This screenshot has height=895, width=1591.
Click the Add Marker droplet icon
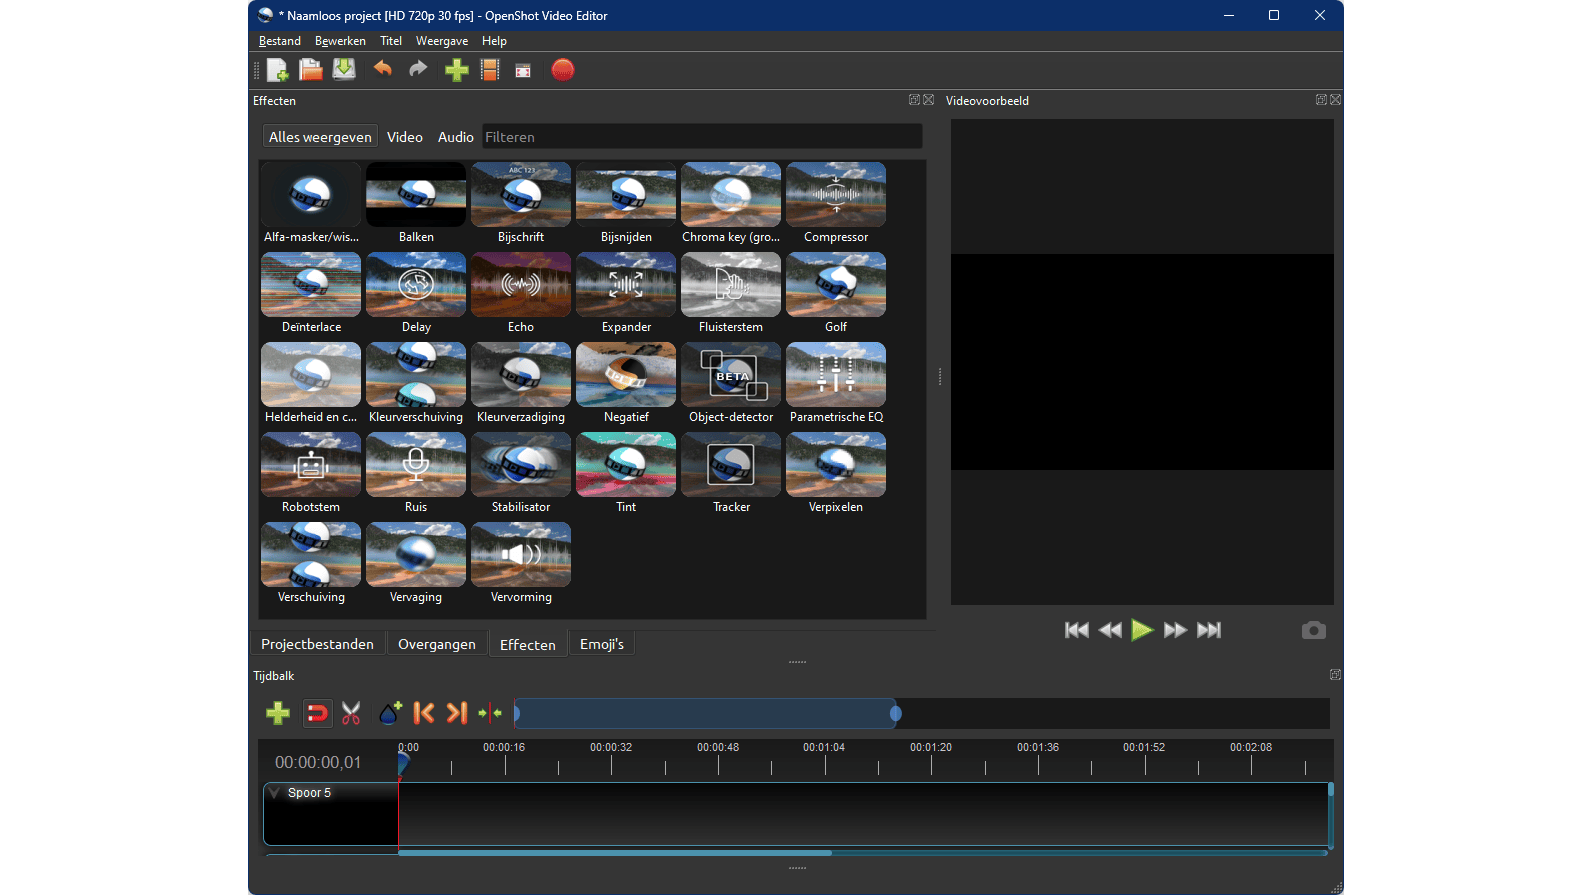click(390, 713)
